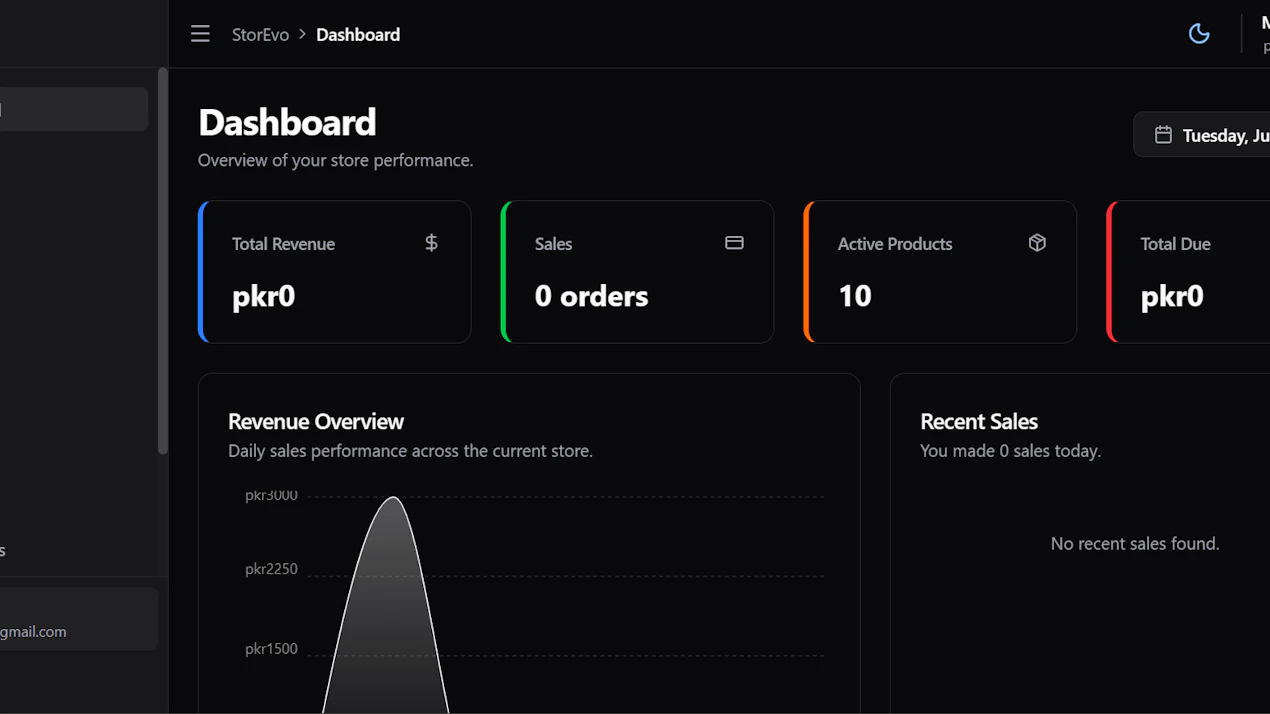1270x714 pixels.
Task: Click the You made 0 sales today text
Action: pyautogui.click(x=1010, y=451)
